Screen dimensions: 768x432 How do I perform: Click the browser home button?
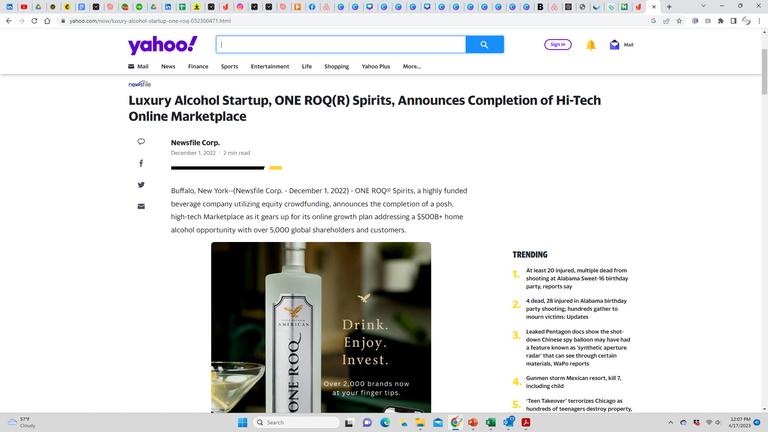[x=47, y=21]
